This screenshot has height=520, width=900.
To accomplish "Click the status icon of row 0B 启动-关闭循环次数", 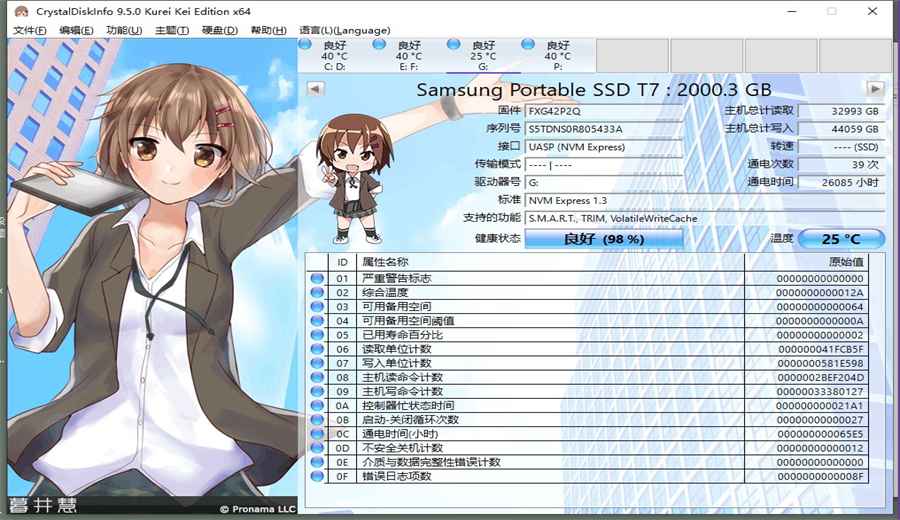I will click(317, 420).
